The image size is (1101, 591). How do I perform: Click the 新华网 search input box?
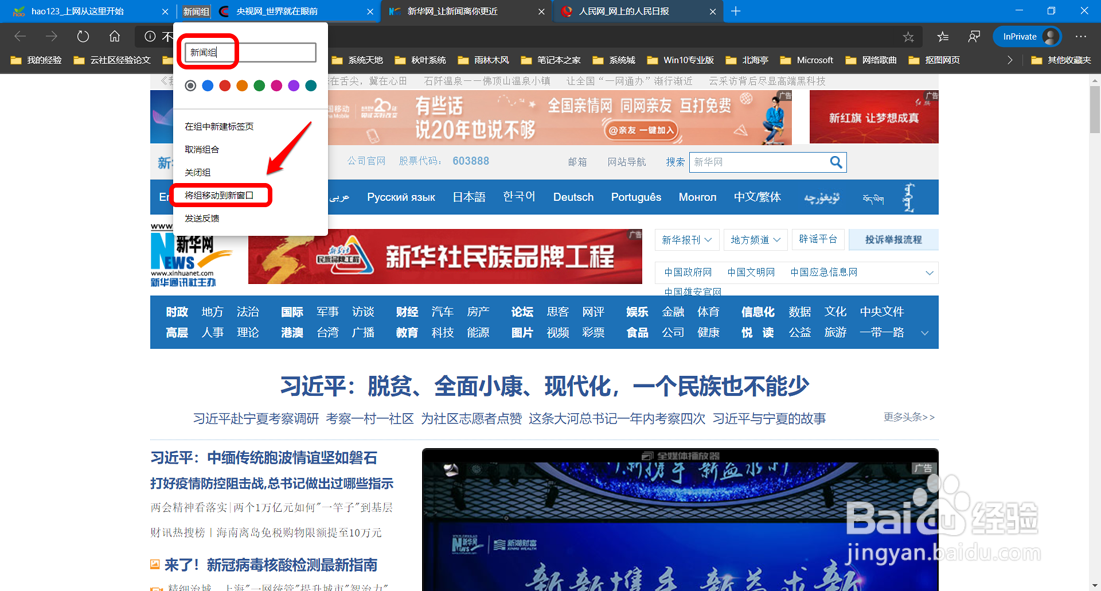click(x=758, y=161)
